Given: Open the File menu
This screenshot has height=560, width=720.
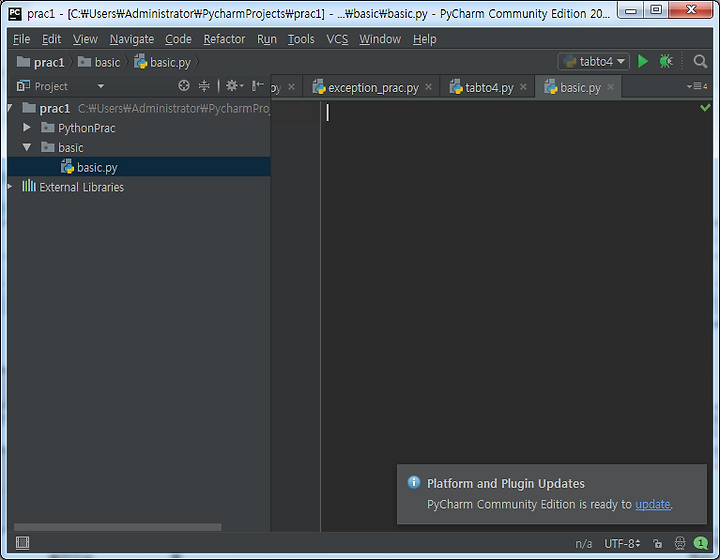Looking at the screenshot, I should point(21,39).
